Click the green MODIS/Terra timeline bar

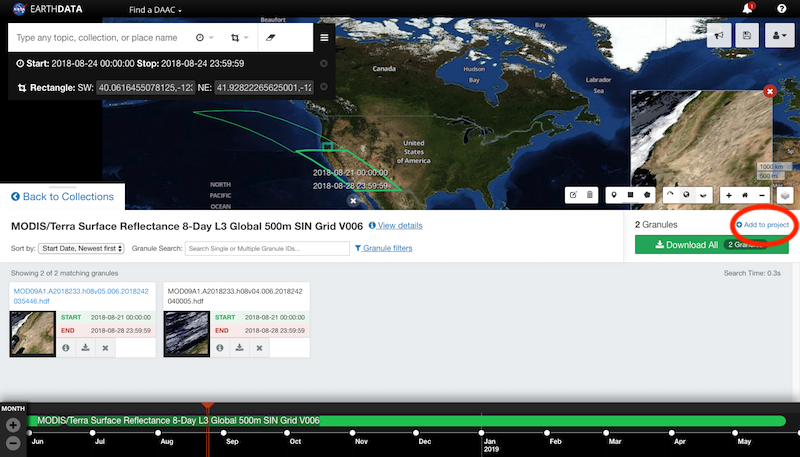pos(407,421)
